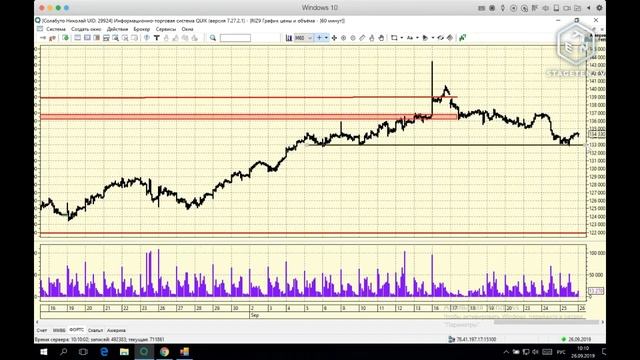
Task: Open the Создать окно menu
Action: [86, 29]
